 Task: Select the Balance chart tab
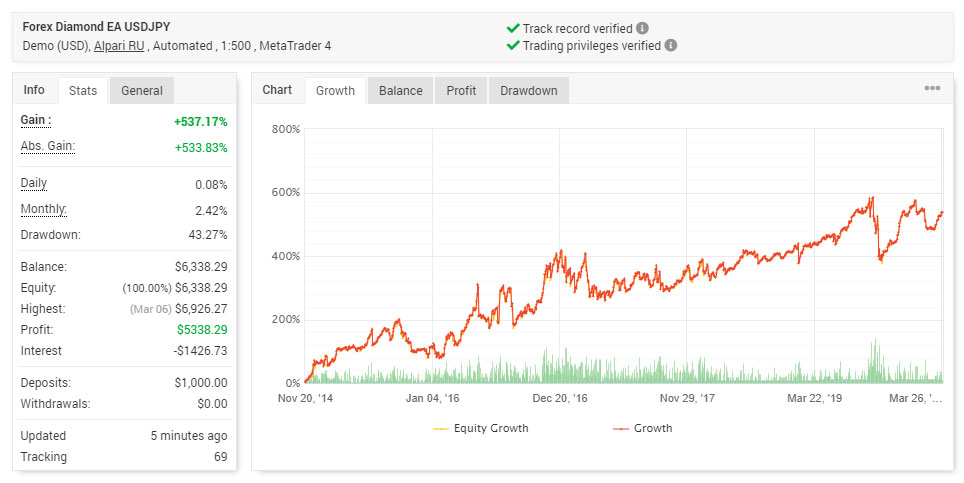click(401, 90)
